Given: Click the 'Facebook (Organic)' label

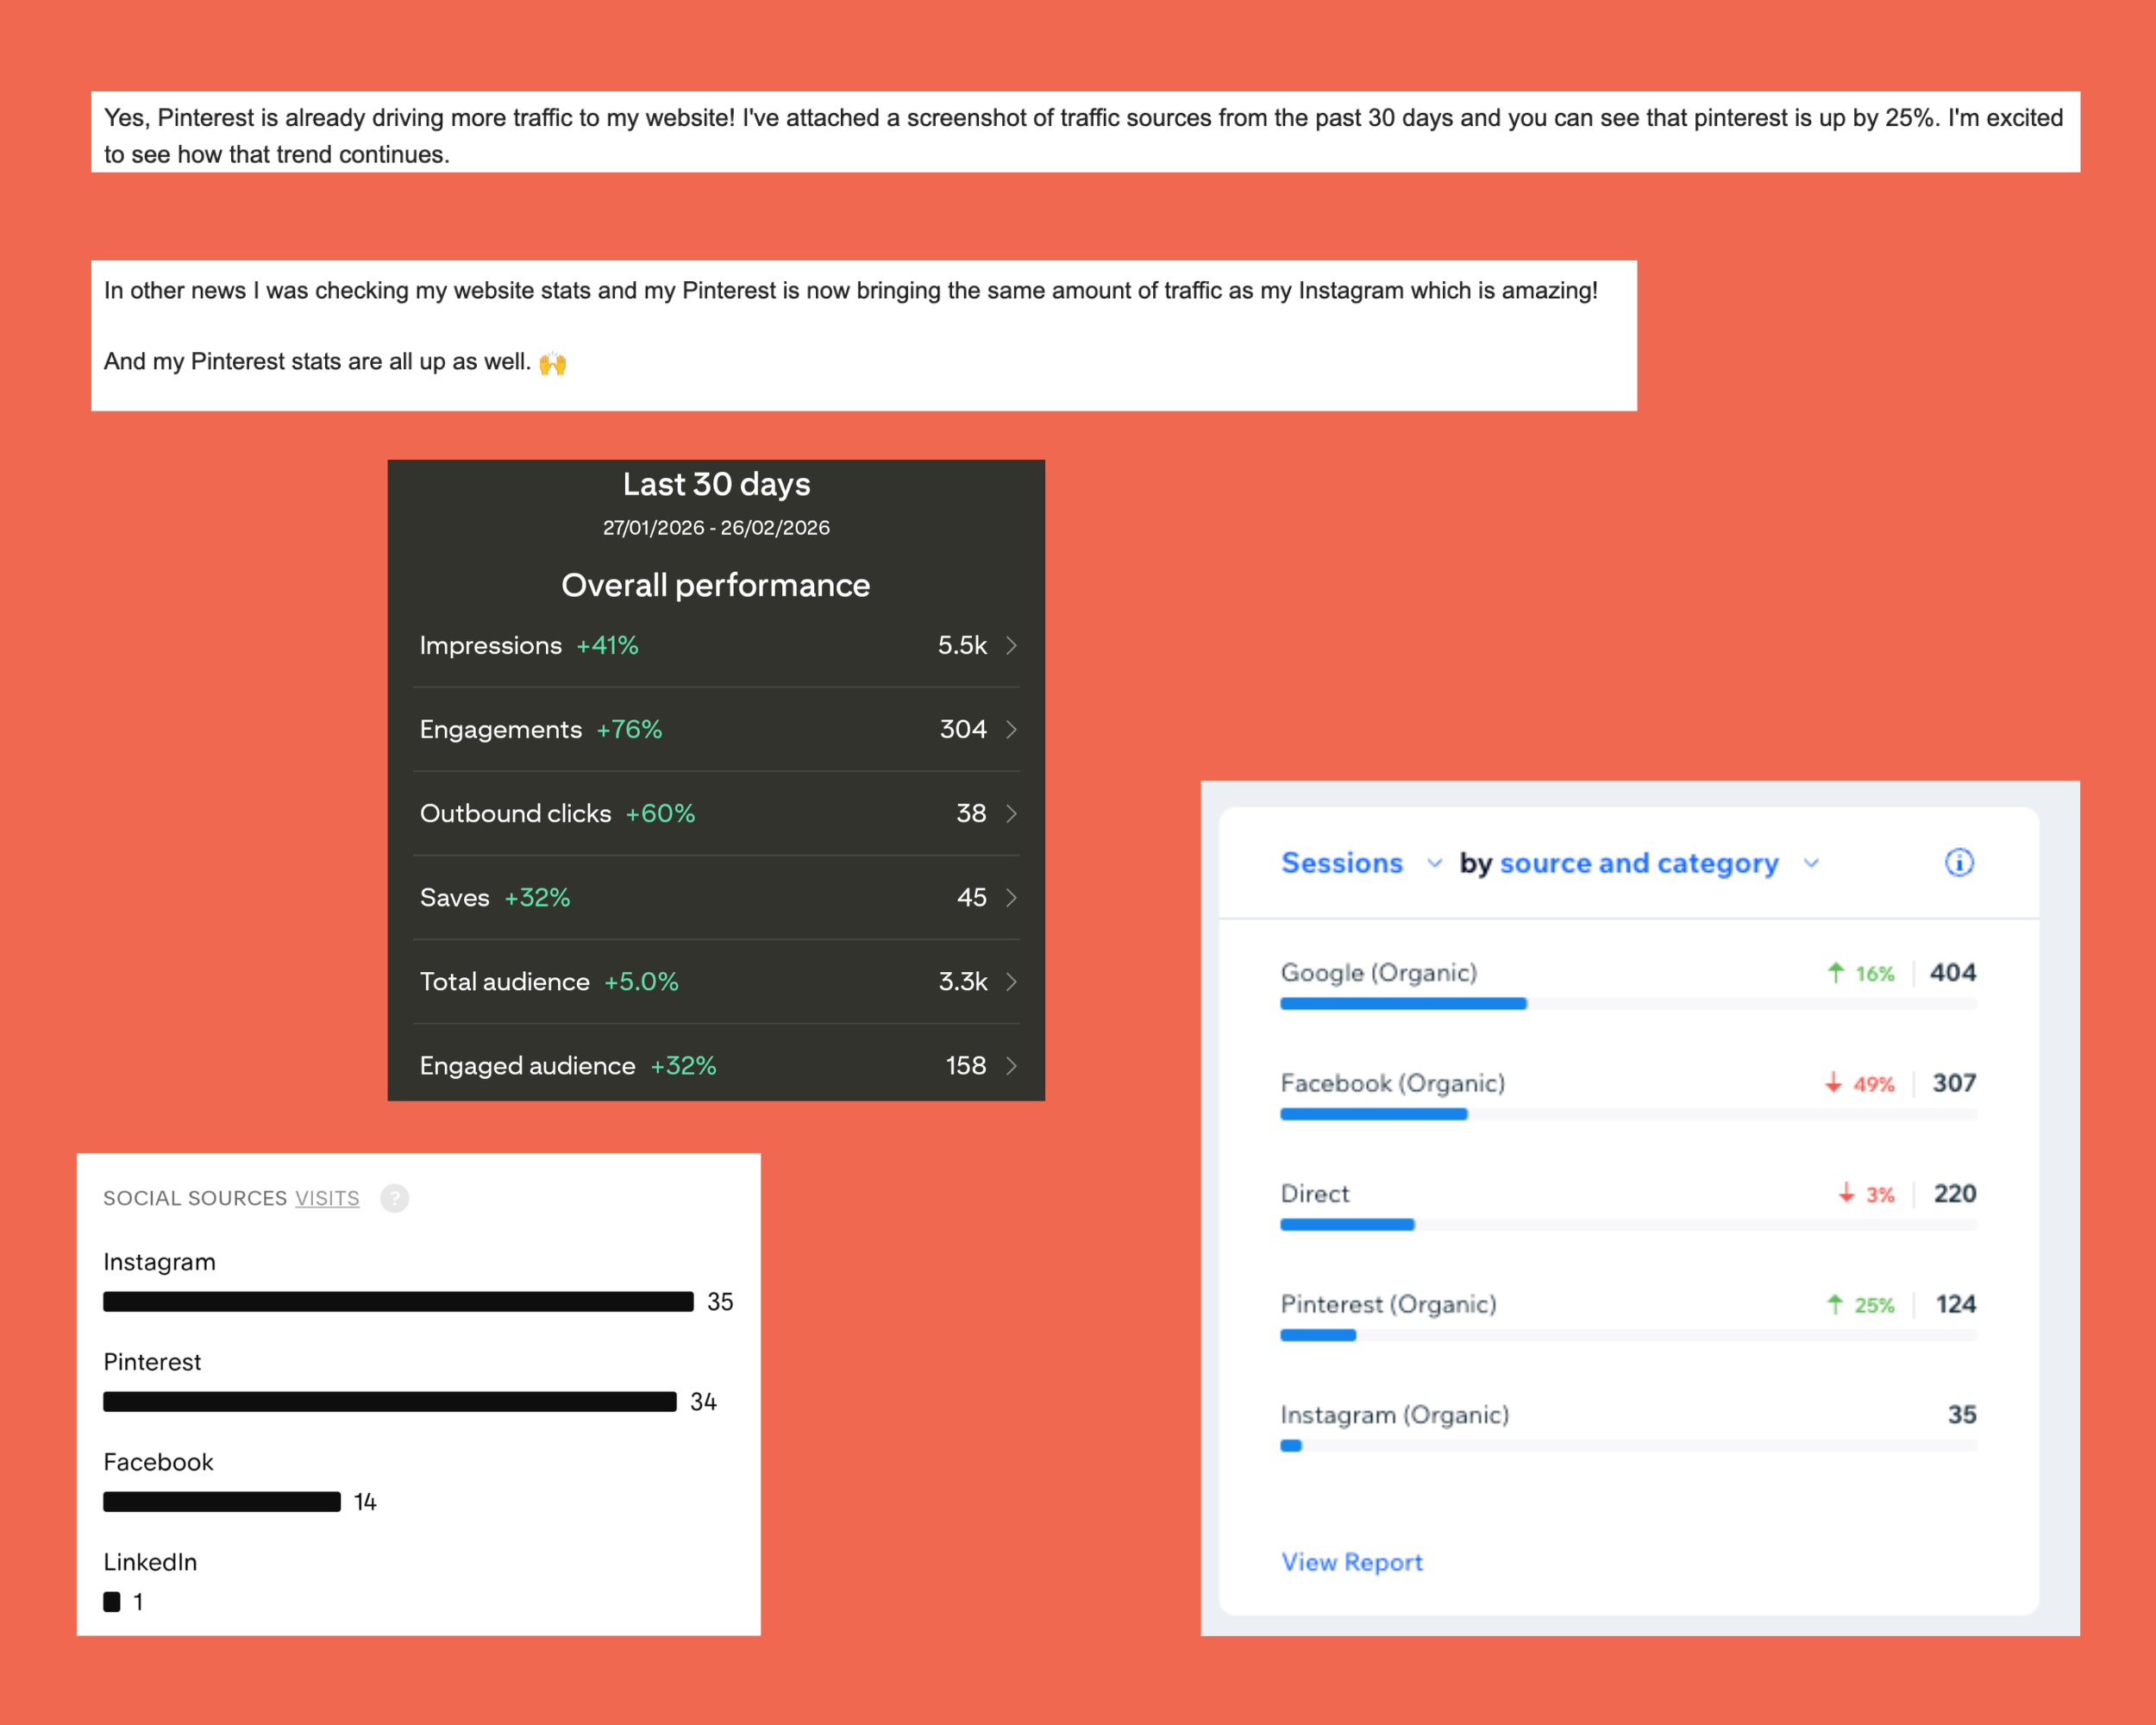Looking at the screenshot, I should coord(1393,1083).
